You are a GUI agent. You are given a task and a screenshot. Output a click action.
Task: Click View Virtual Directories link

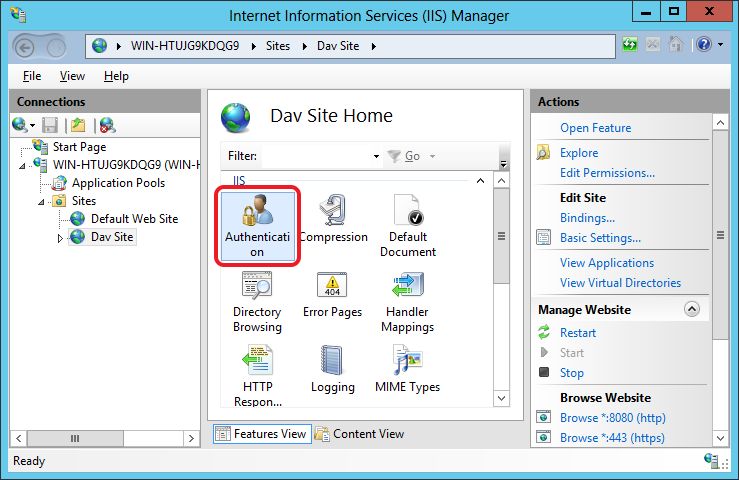(x=620, y=282)
